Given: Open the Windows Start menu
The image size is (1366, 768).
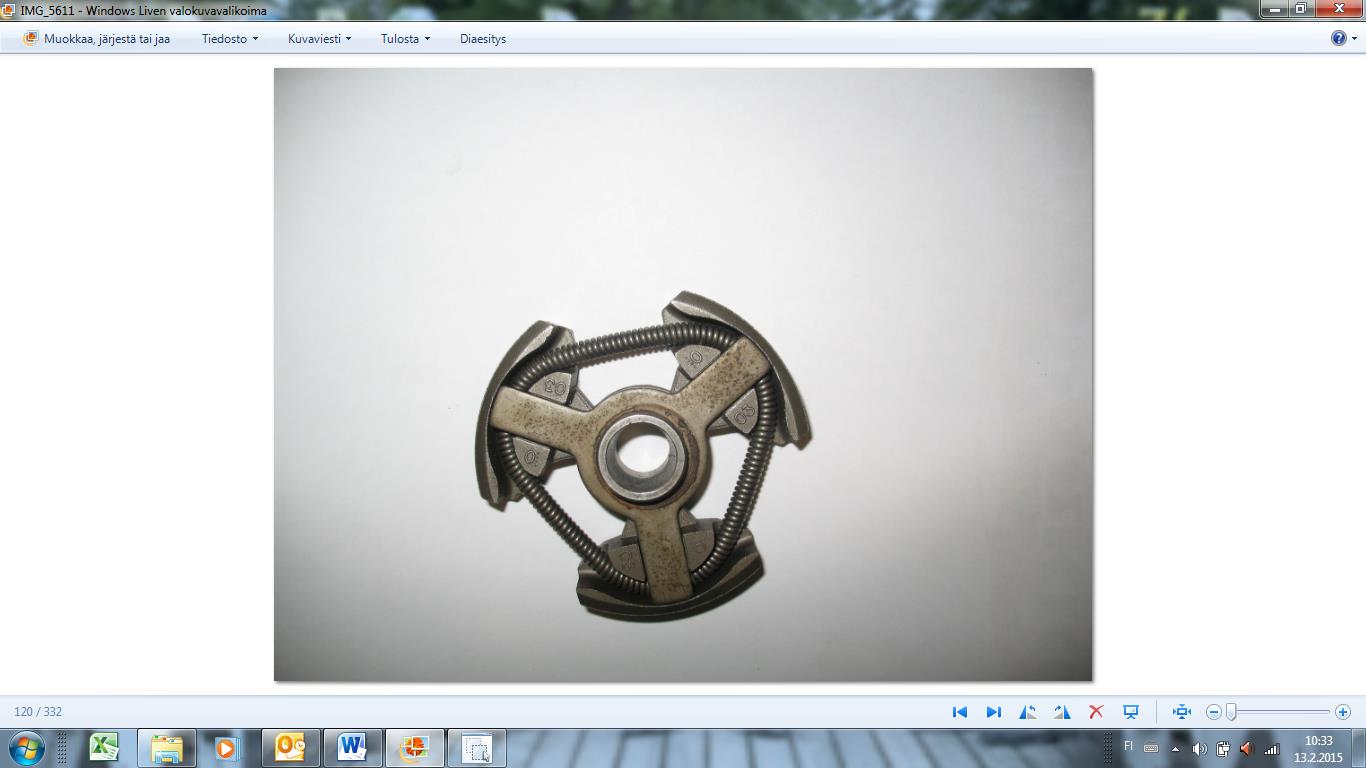Looking at the screenshot, I should [x=27, y=748].
